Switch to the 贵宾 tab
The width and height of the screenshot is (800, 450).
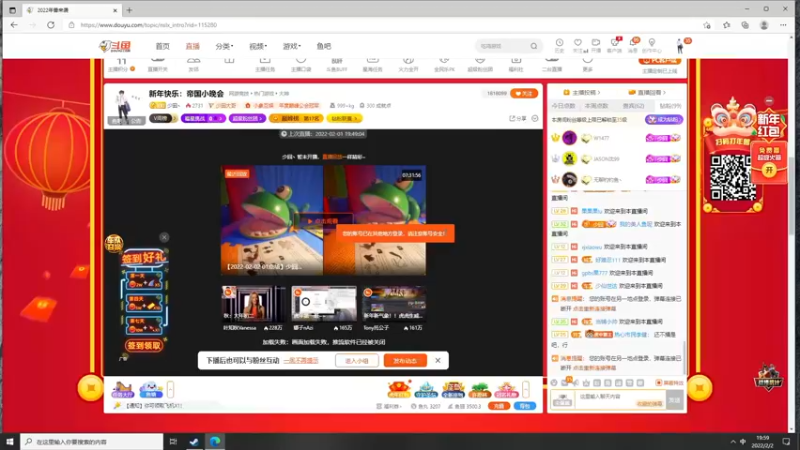click(633, 106)
